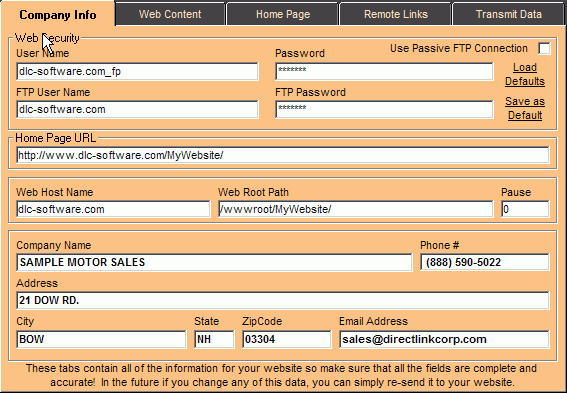The height and width of the screenshot is (393, 567).
Task: Edit the Company Name field
Action: click(x=214, y=262)
